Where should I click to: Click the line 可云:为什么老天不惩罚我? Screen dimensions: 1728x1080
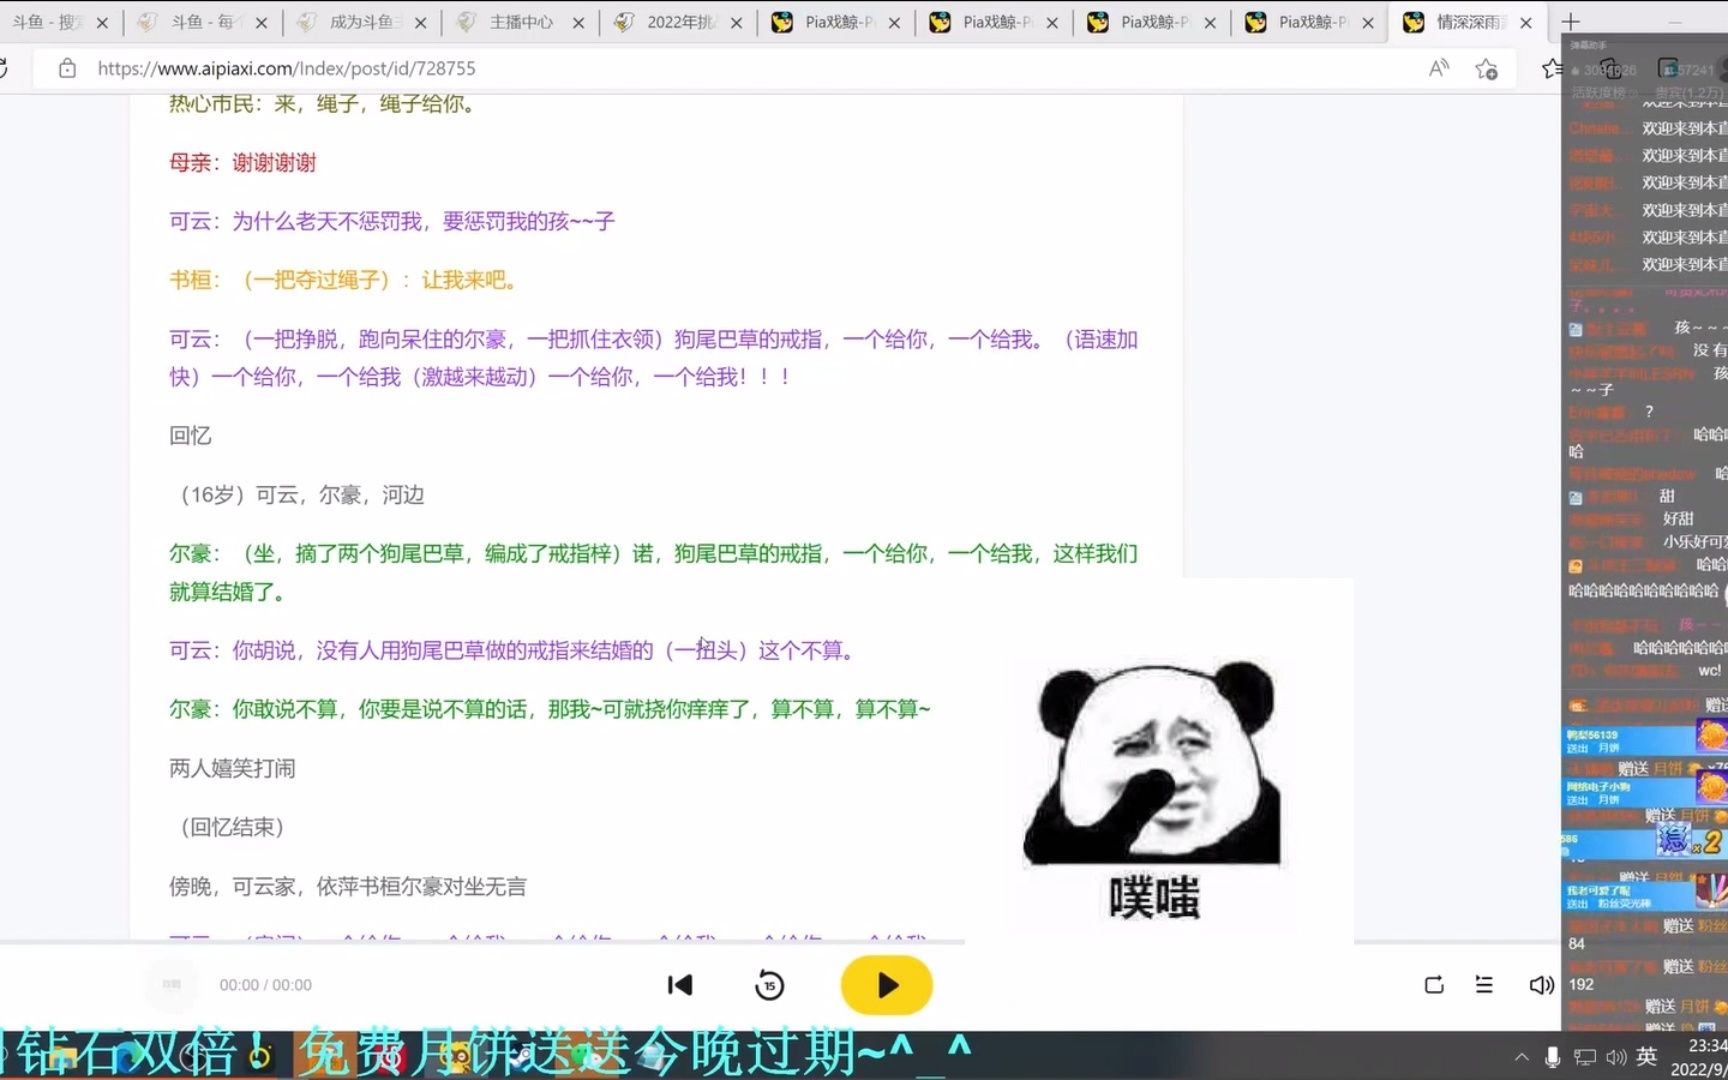pos(391,221)
